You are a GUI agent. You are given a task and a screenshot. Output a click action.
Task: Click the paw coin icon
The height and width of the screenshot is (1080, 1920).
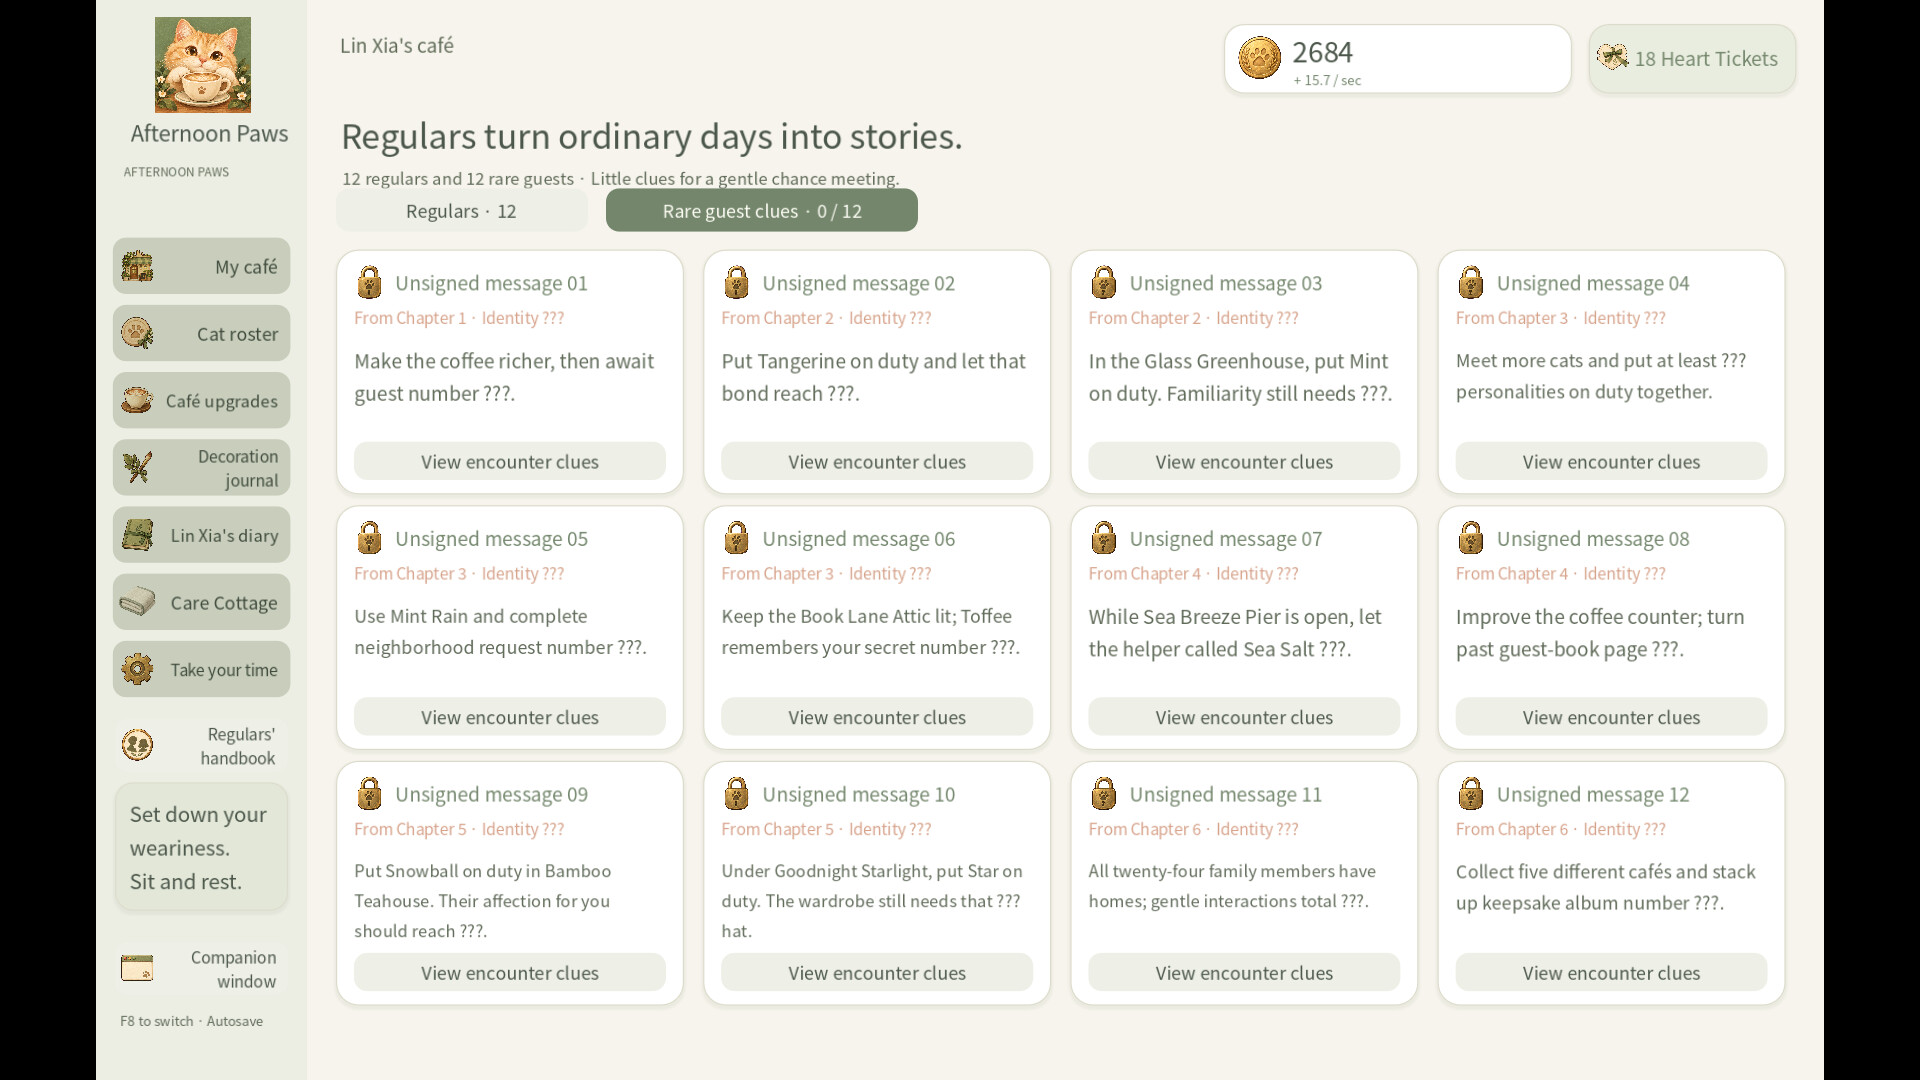(1259, 58)
